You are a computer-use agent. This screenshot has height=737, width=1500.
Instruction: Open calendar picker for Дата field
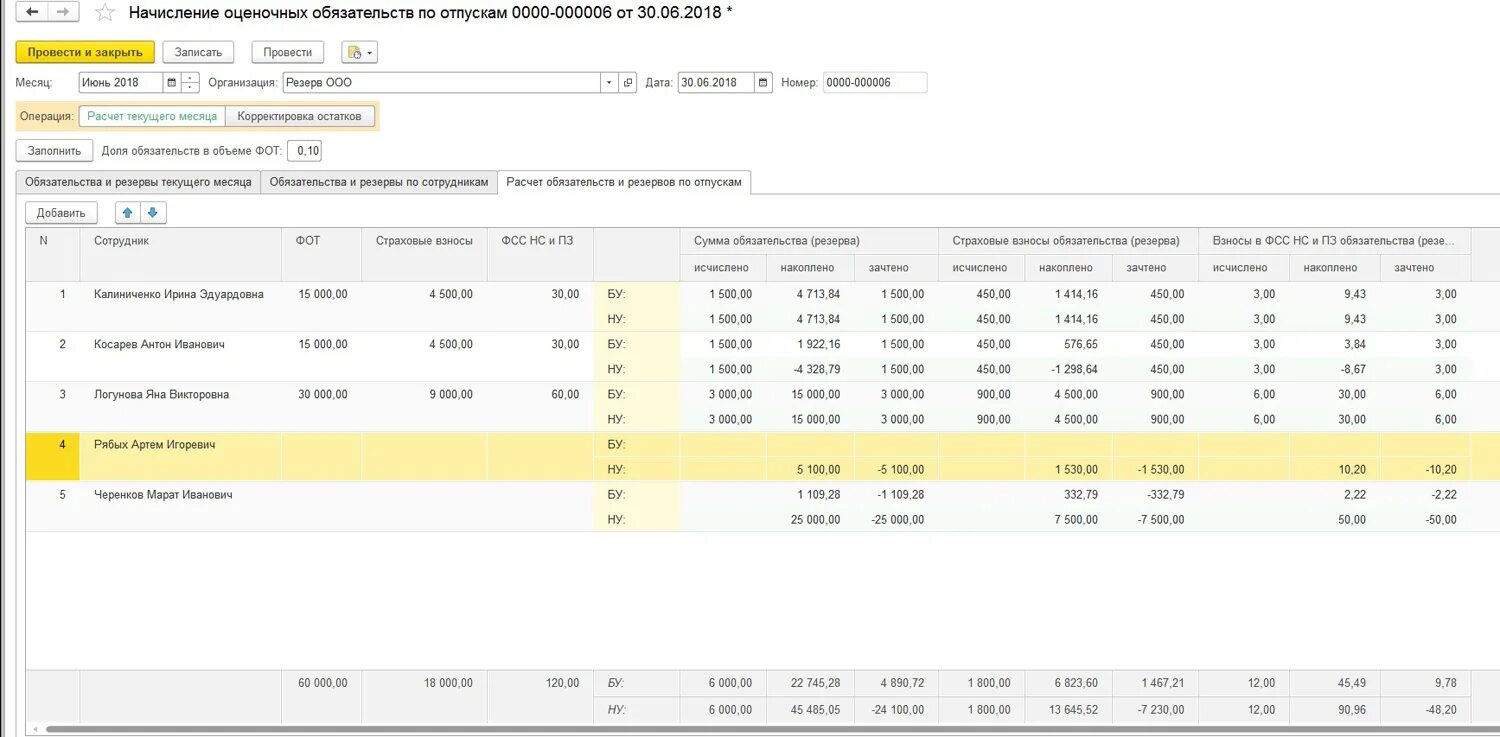pos(764,83)
